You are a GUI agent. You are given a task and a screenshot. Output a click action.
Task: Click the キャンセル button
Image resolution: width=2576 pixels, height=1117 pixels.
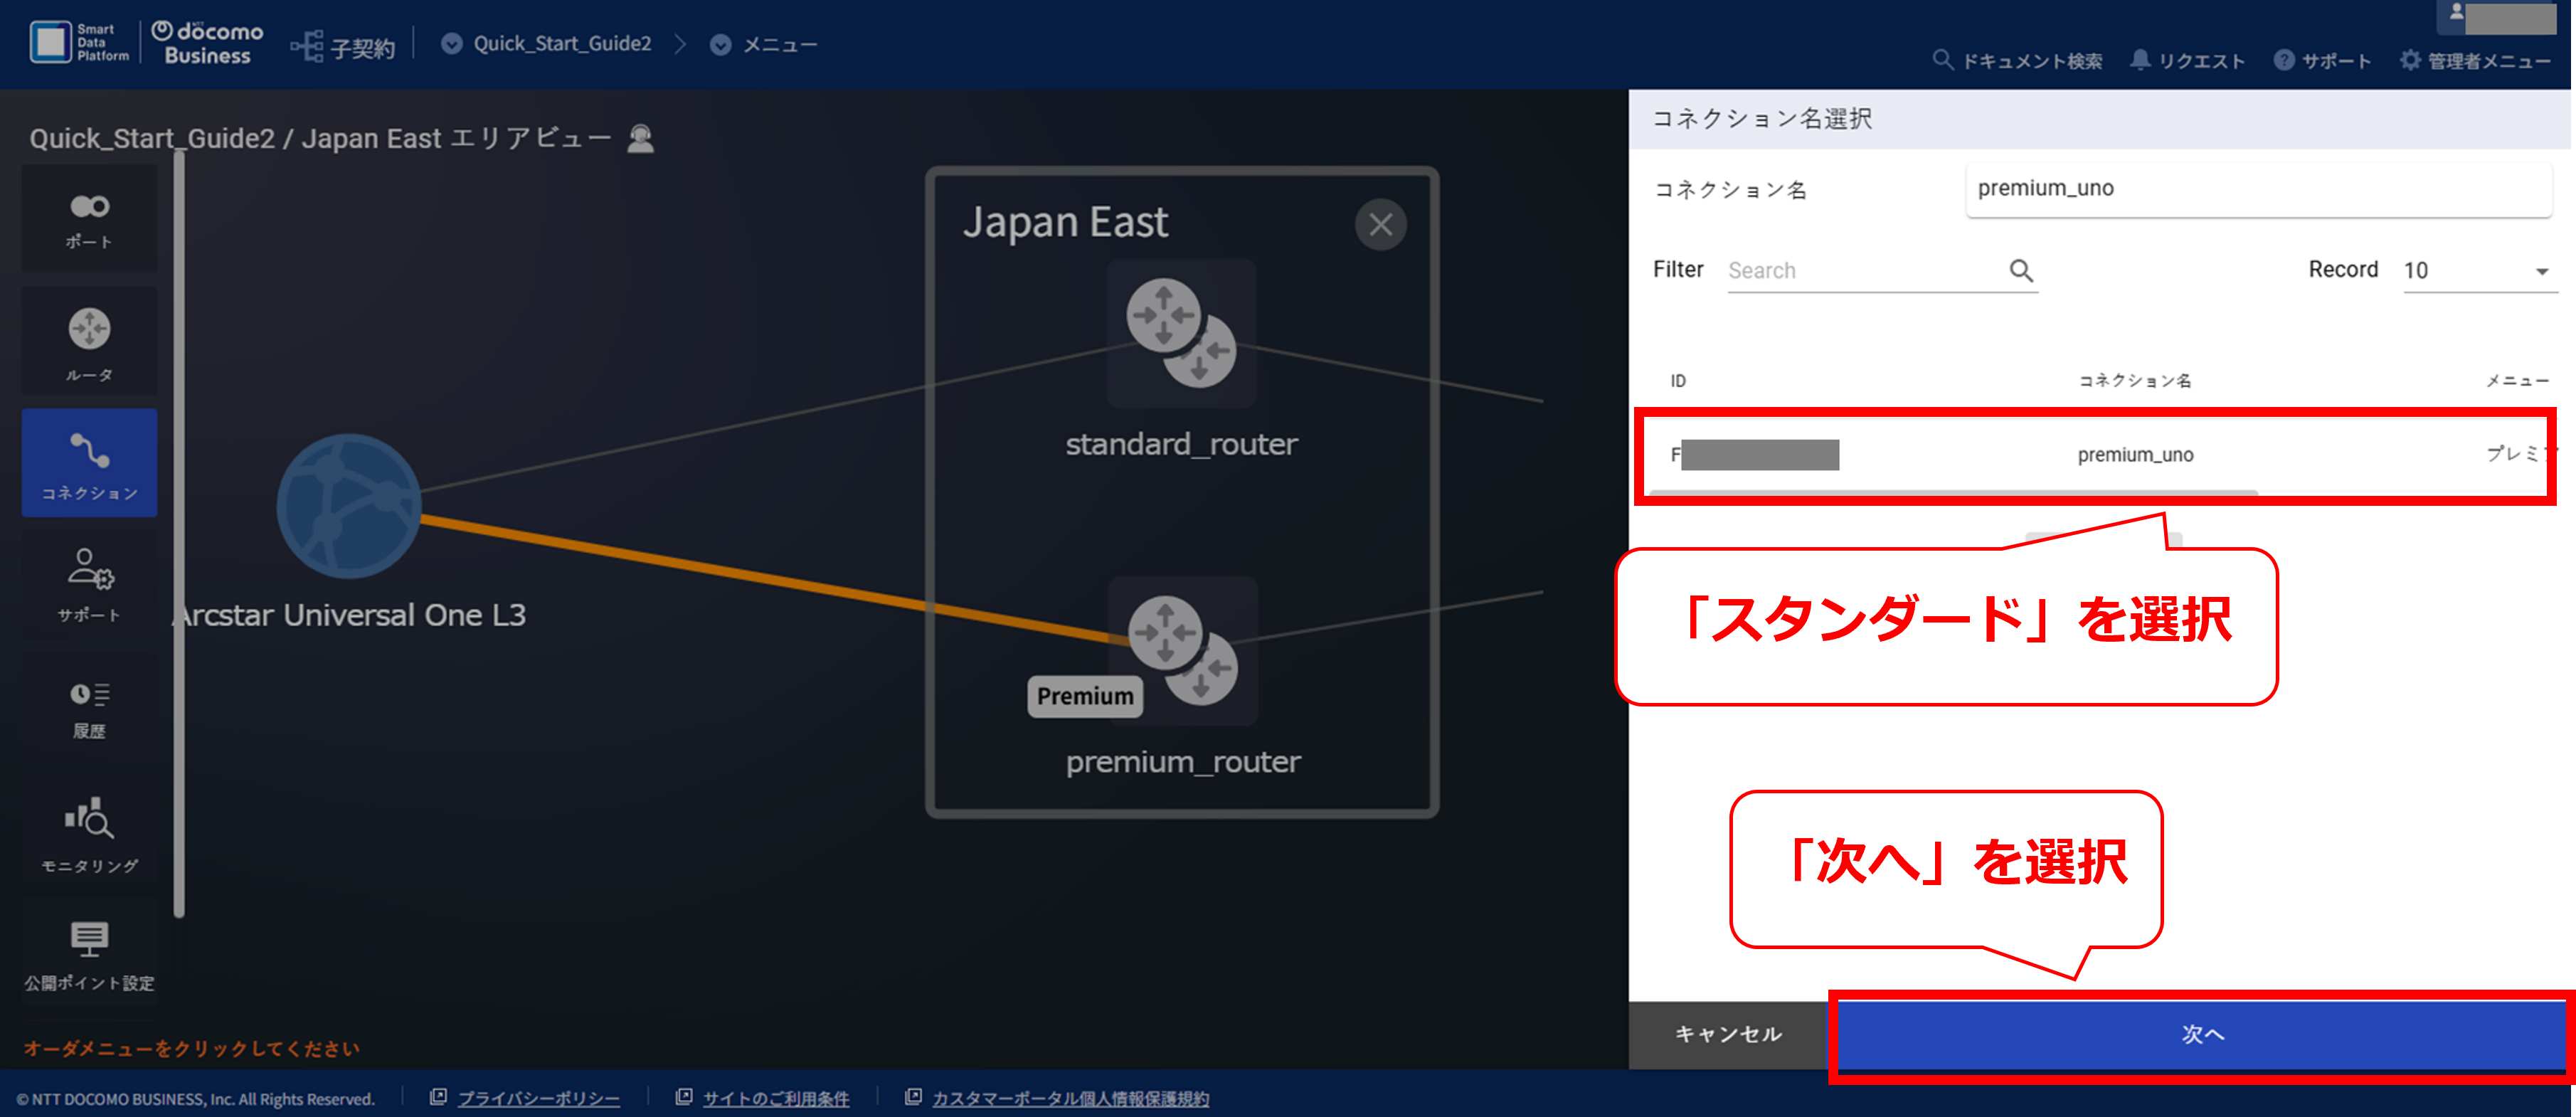point(1728,1034)
